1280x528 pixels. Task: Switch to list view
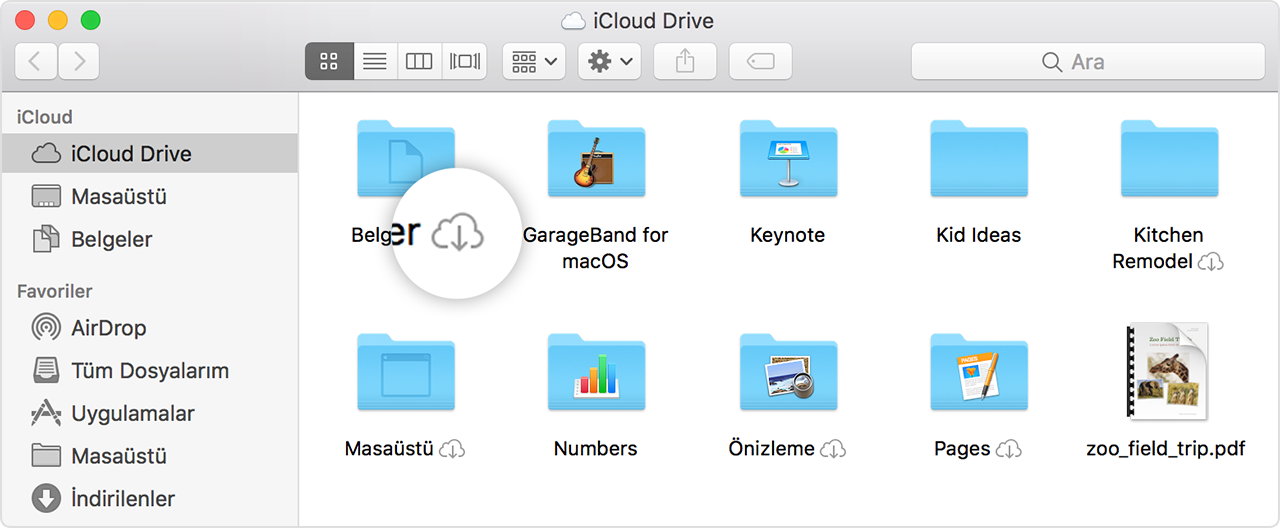(375, 62)
